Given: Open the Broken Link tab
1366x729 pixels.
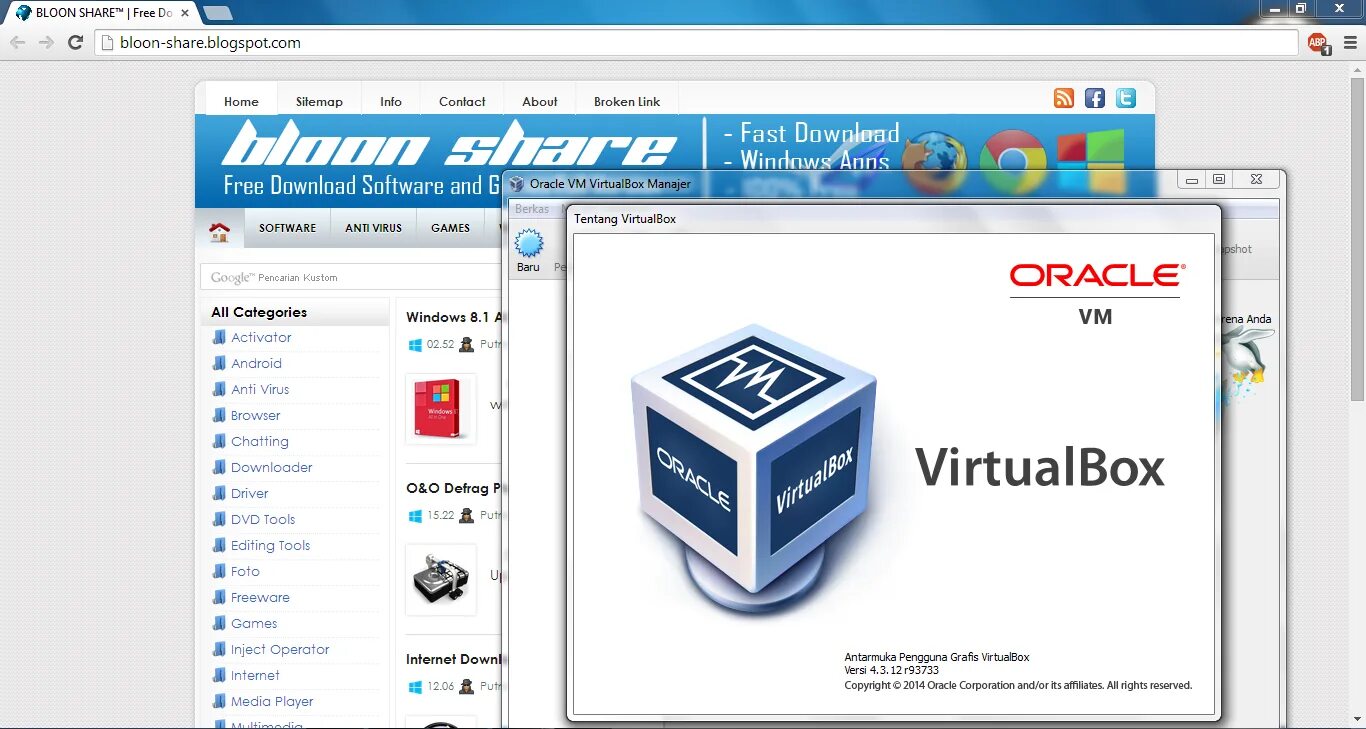Looking at the screenshot, I should 627,101.
